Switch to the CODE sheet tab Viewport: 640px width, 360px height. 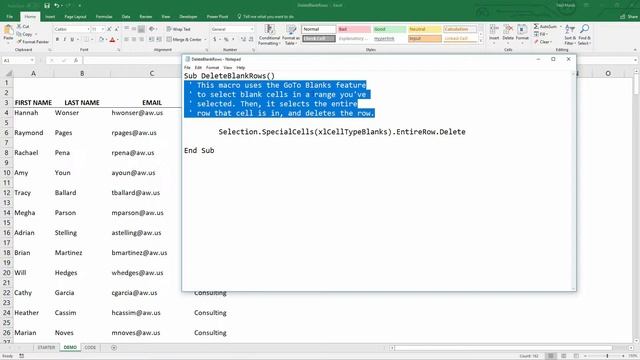tap(90, 348)
